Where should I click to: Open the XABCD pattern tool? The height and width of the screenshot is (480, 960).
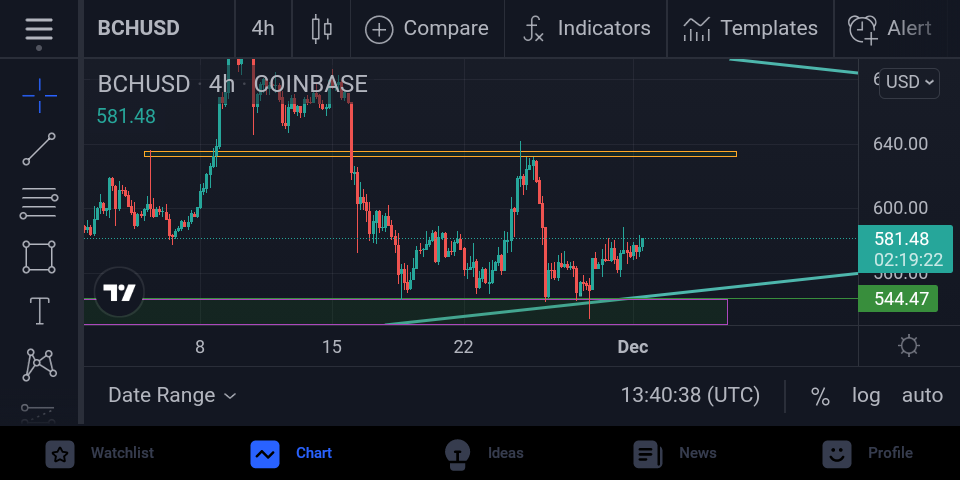click(x=39, y=364)
